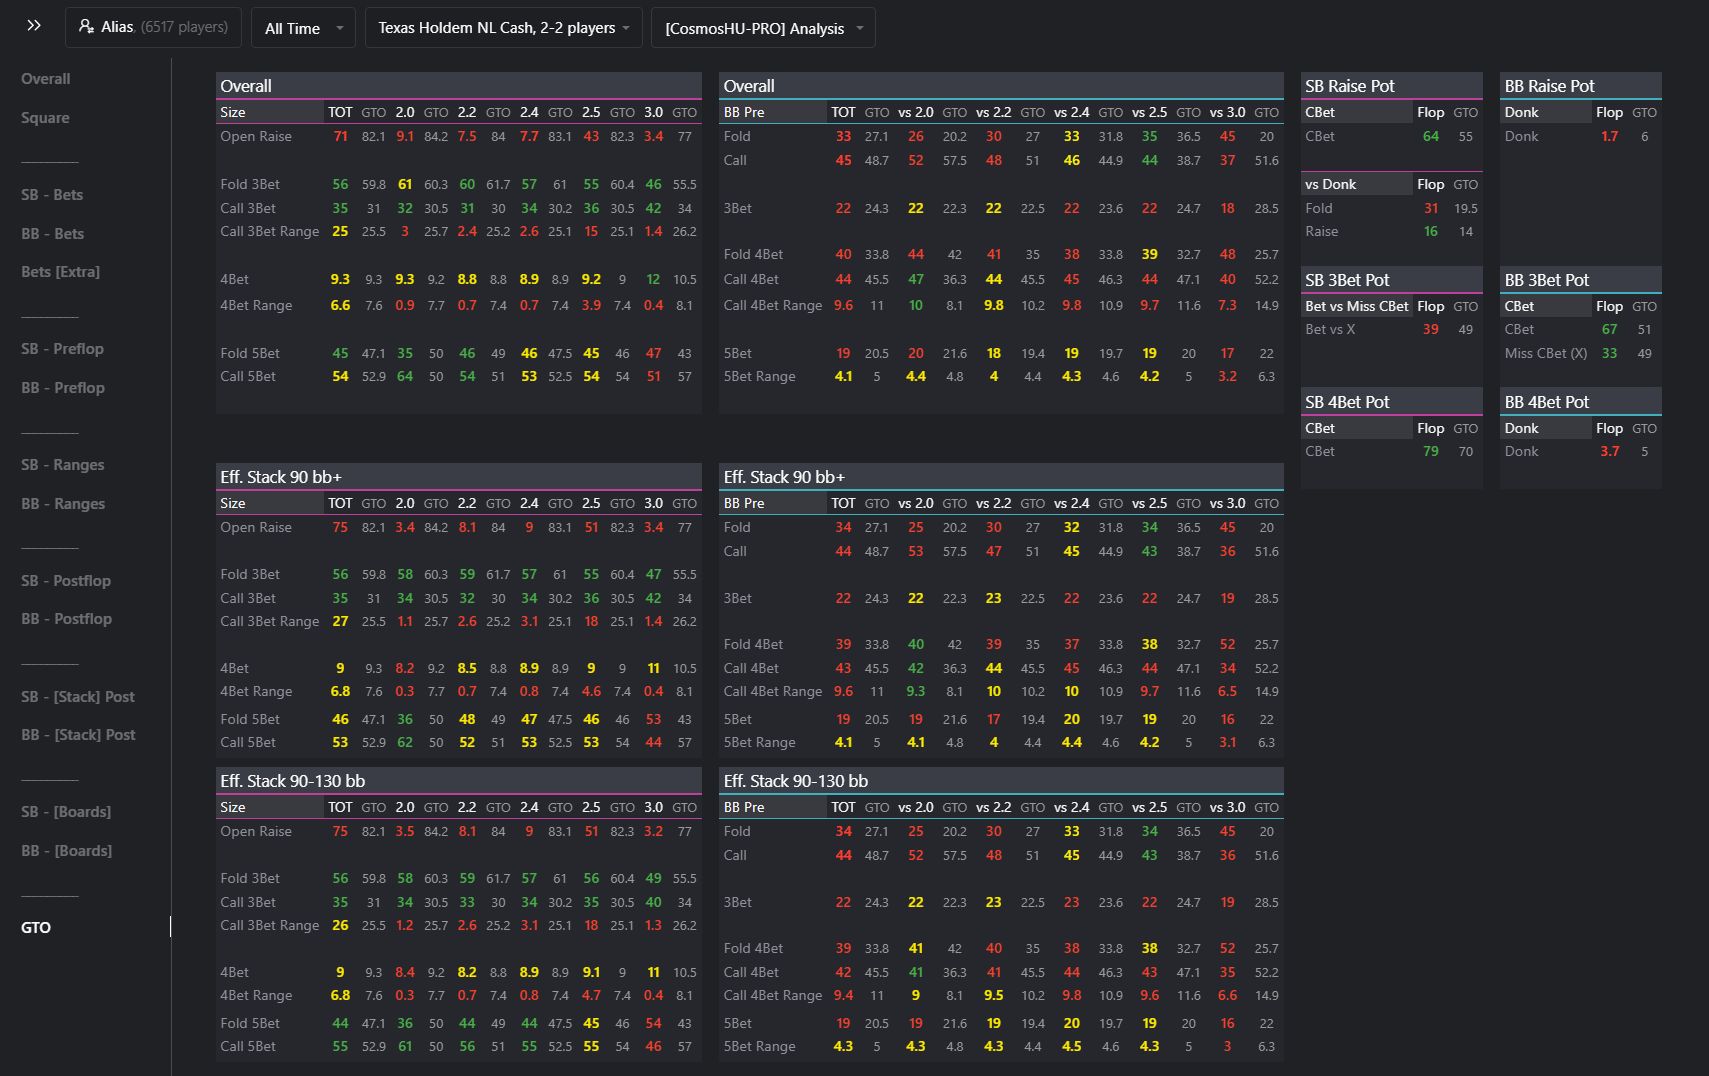1709x1076 pixels.
Task: Click the Eff. Stack 90-130 bb Size header
Action: 233,808
